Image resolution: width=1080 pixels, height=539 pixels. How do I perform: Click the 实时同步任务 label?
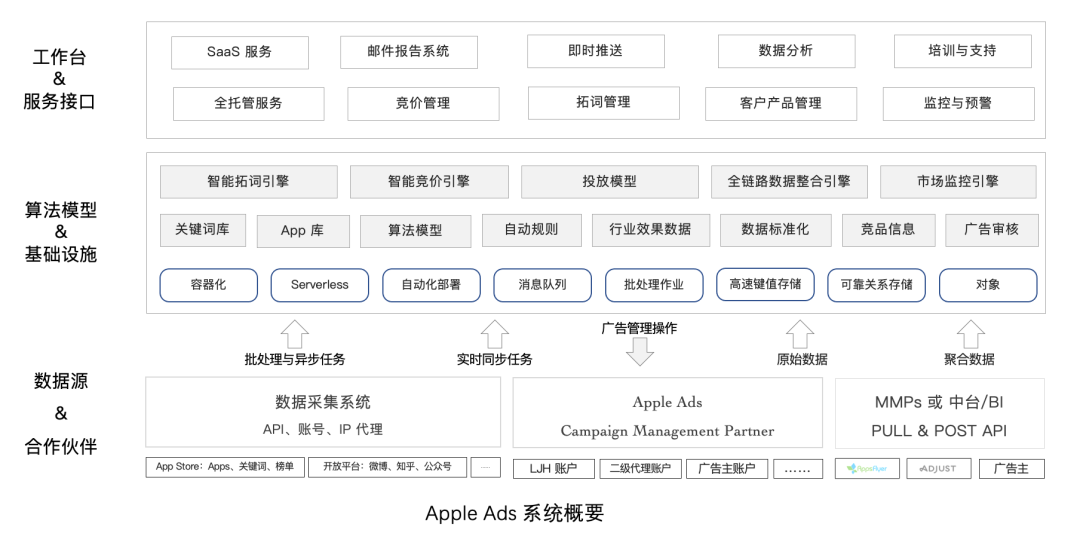[495, 359]
